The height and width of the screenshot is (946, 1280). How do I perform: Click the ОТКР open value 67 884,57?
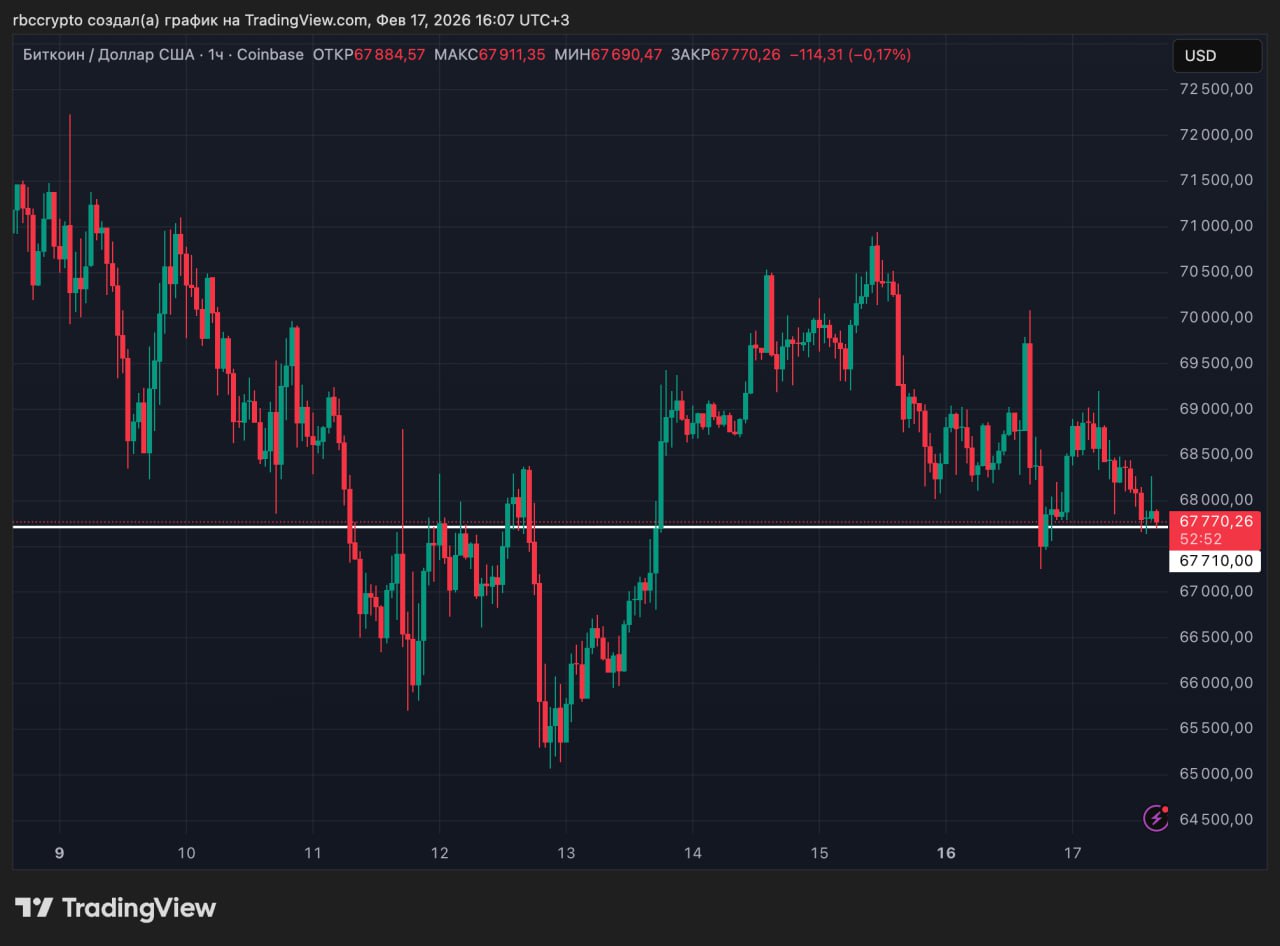389,55
